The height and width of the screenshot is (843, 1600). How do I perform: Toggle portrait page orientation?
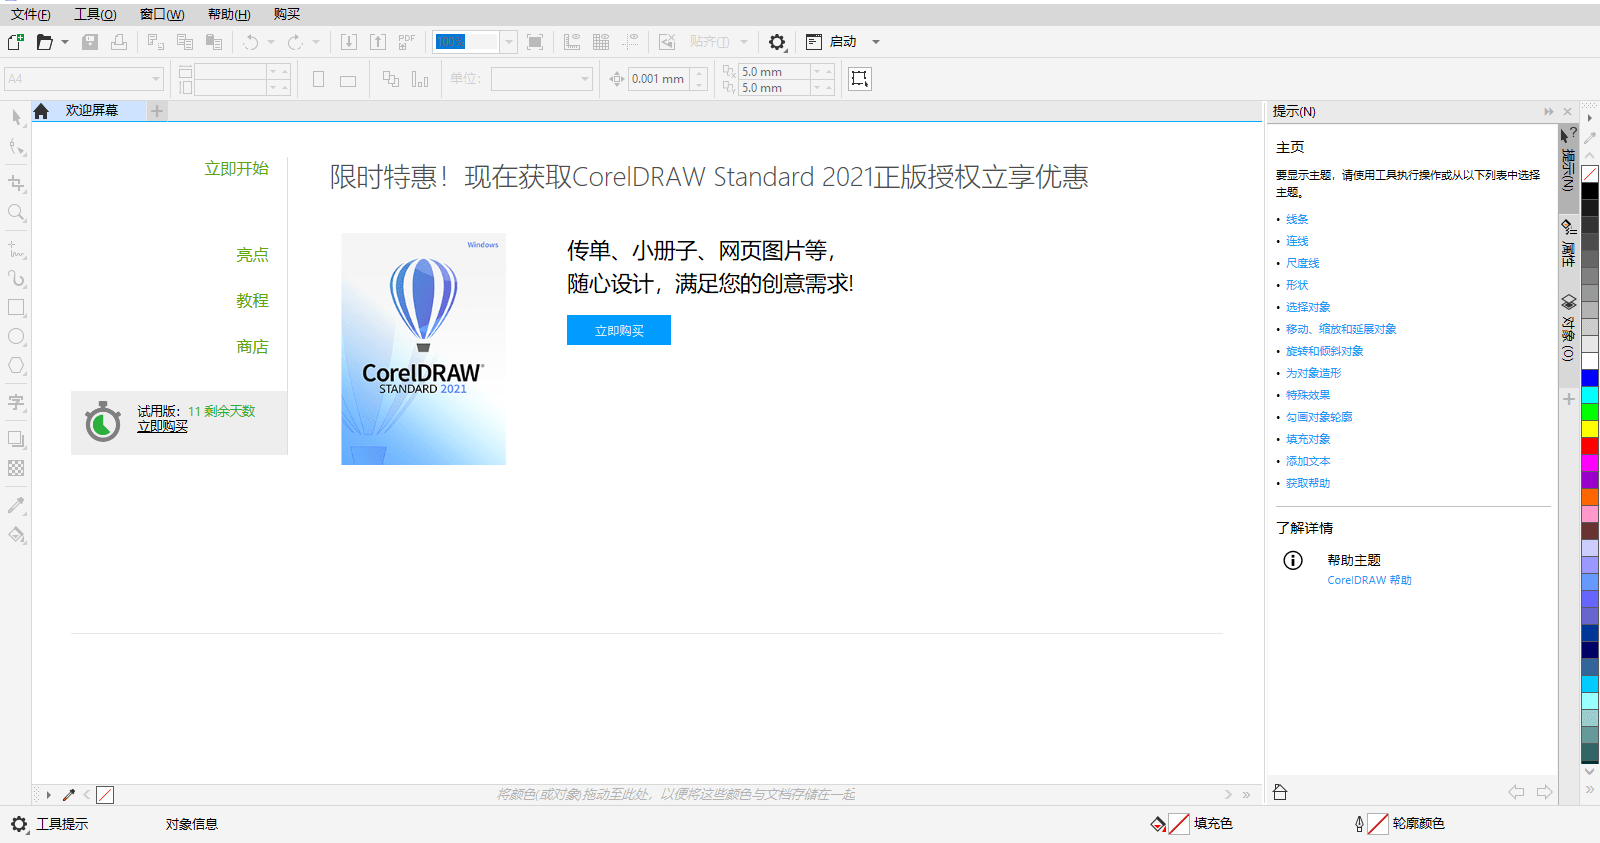[318, 79]
